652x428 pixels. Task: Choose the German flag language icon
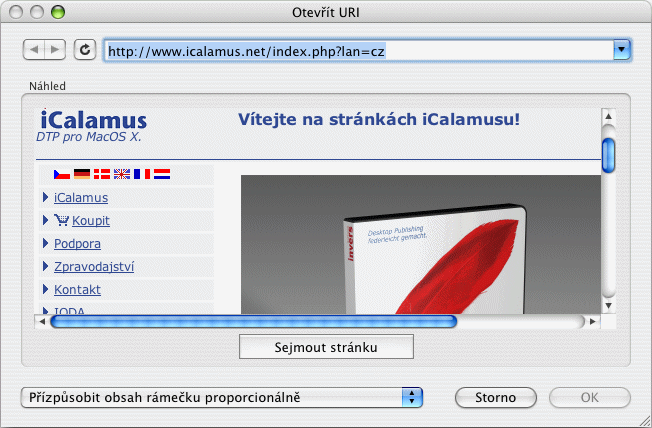[82, 174]
